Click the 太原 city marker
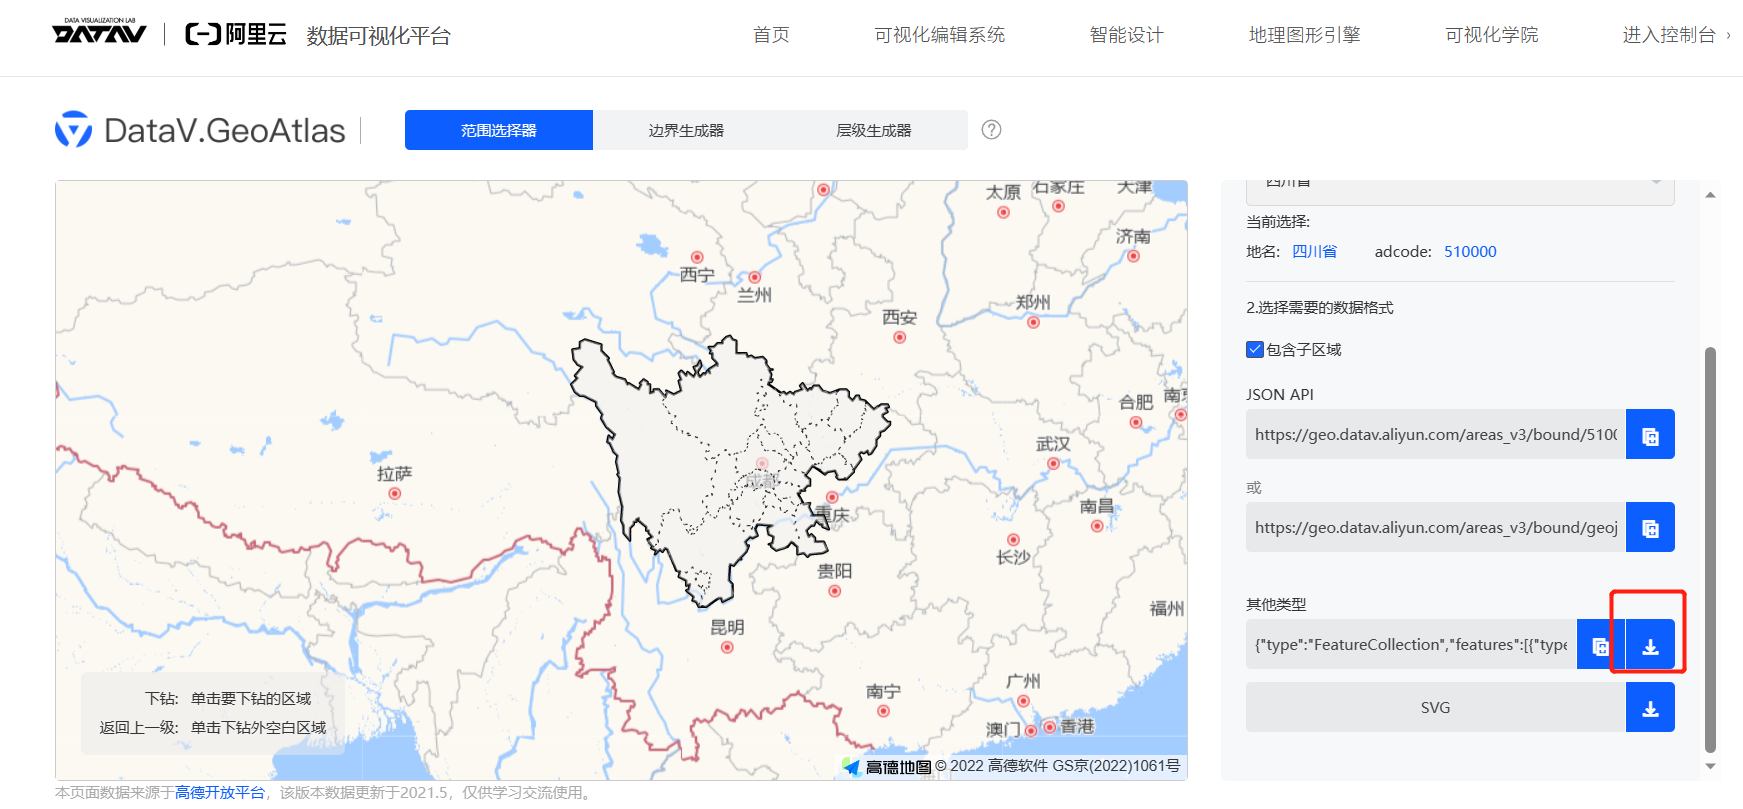This screenshot has width=1743, height=809. [1003, 212]
